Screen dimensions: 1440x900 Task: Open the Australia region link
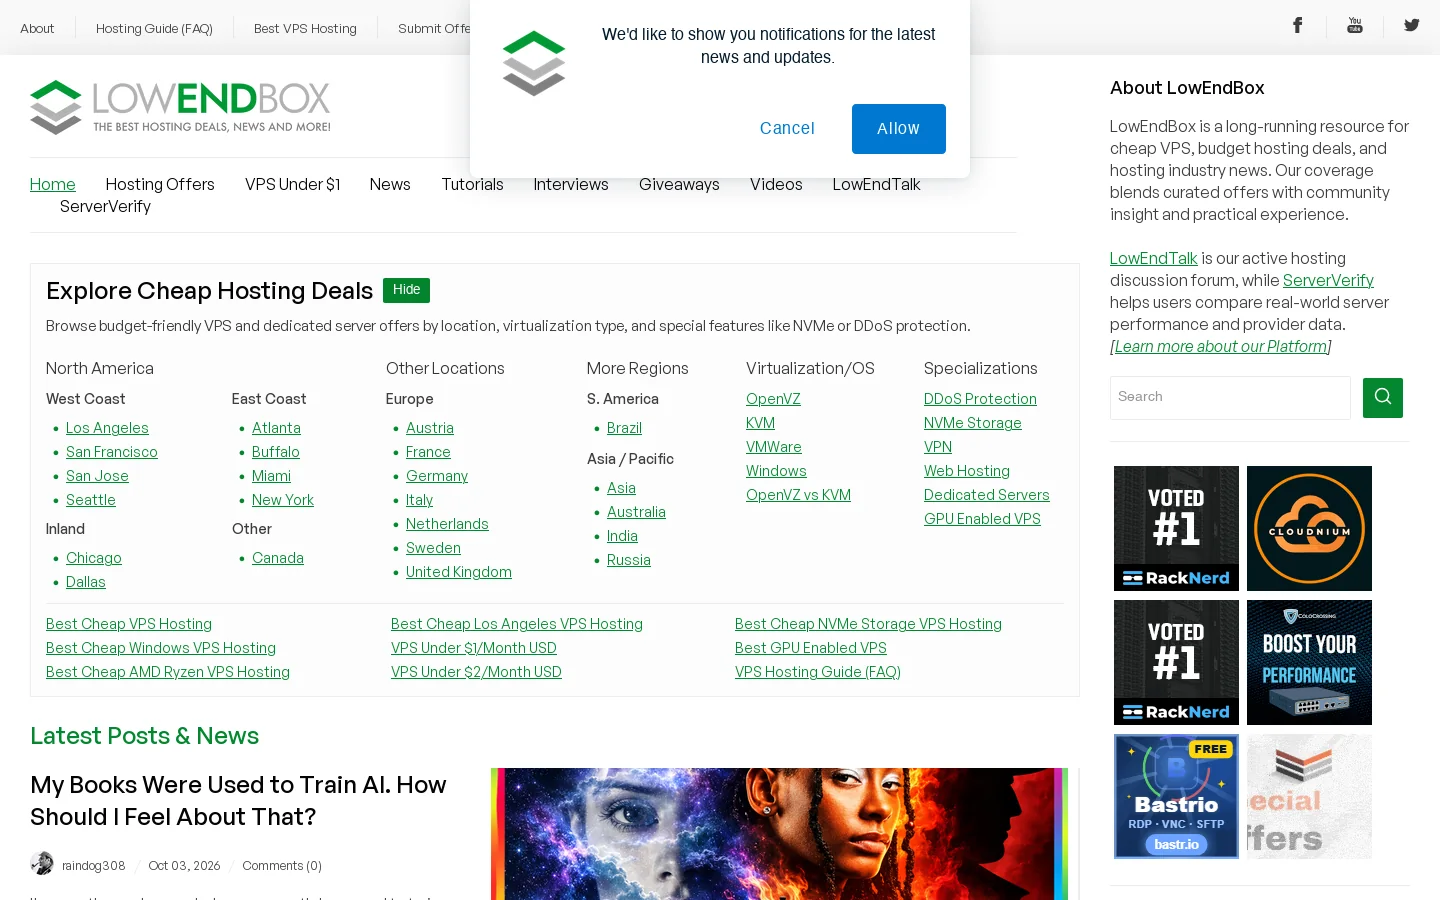coord(636,512)
